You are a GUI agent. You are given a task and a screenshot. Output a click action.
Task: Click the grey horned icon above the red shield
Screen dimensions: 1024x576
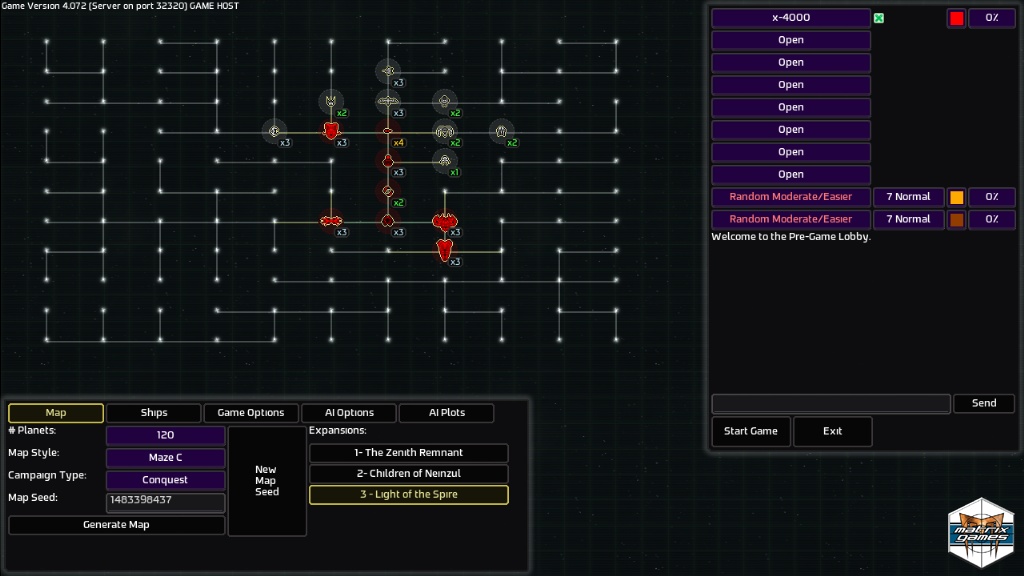pos(331,101)
